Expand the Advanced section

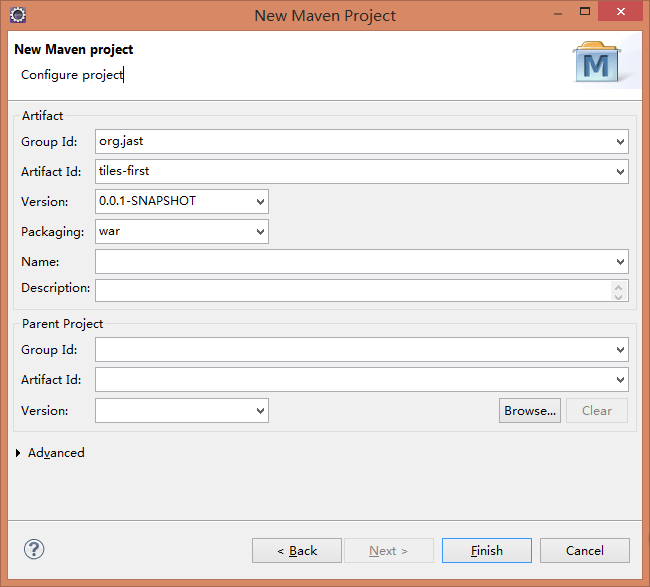tap(18, 453)
